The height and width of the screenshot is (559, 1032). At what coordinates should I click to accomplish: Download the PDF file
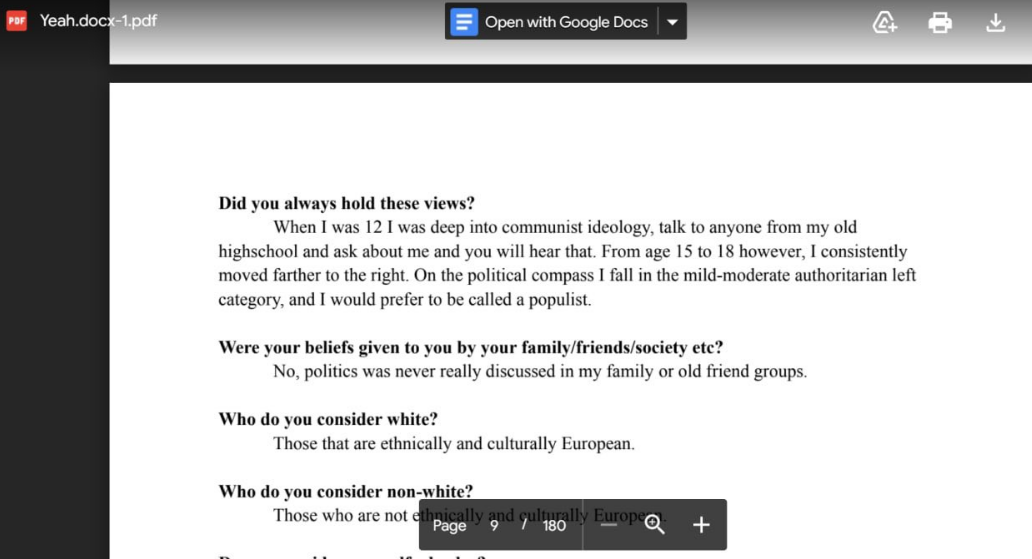click(x=995, y=22)
